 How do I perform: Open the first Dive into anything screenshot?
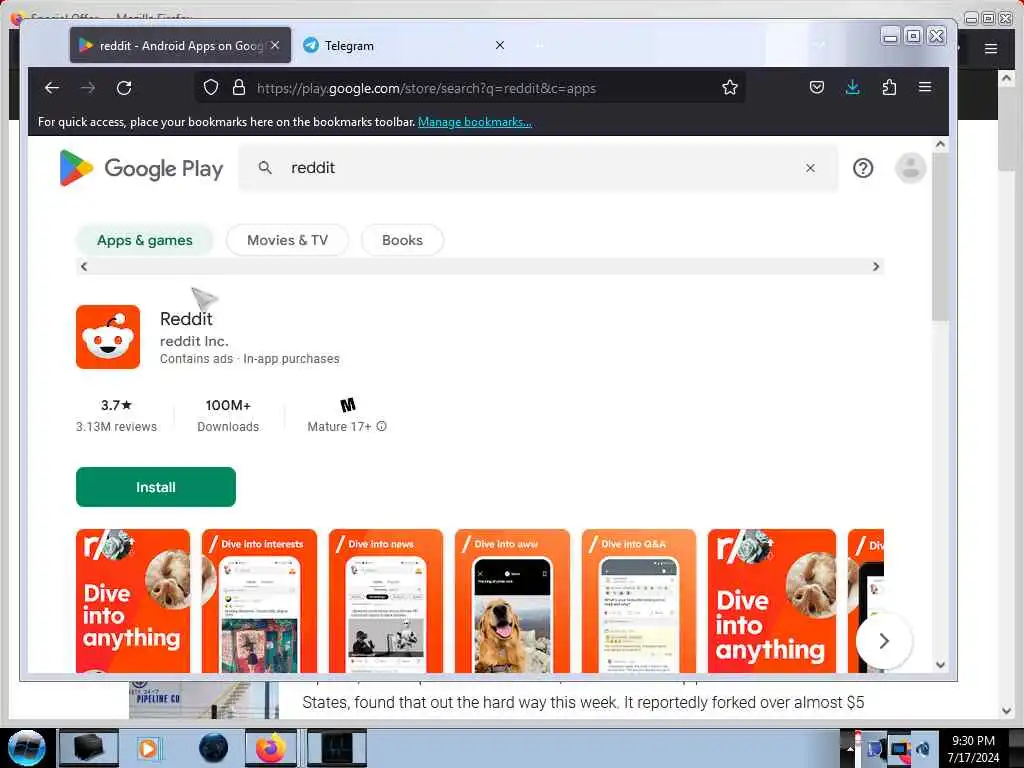coord(133,601)
